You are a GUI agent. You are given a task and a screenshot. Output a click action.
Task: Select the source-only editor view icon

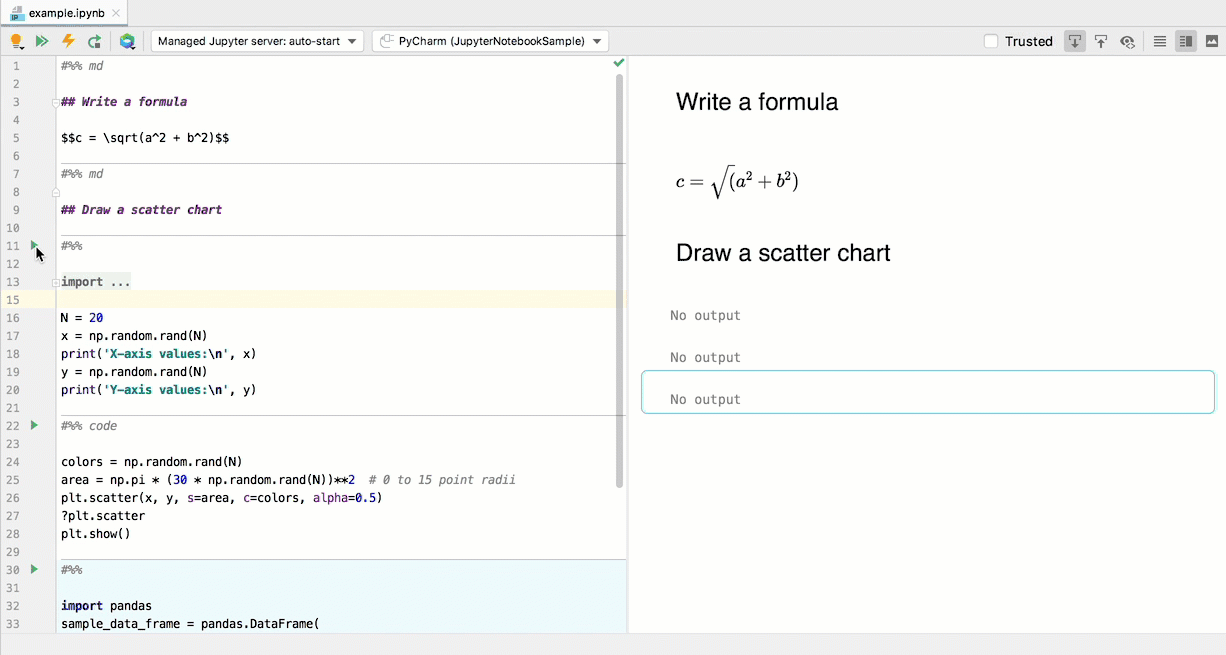(1159, 41)
